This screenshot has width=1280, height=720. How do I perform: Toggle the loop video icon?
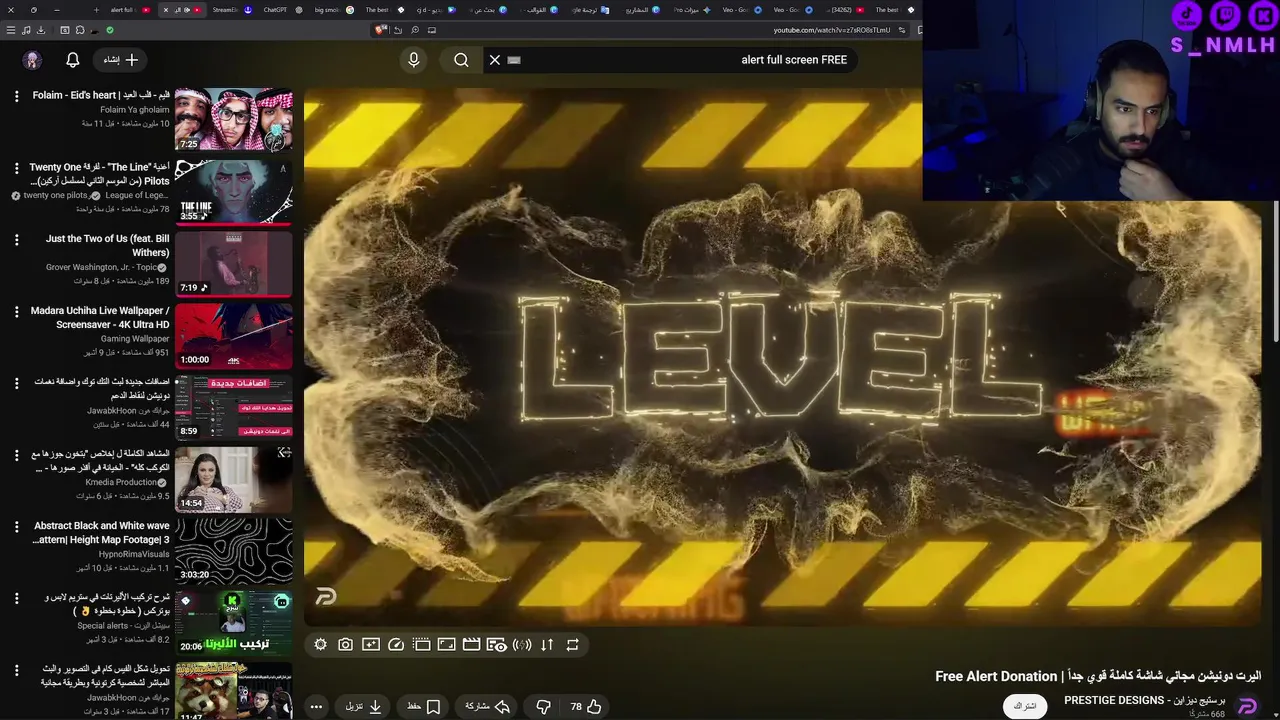coord(573,645)
